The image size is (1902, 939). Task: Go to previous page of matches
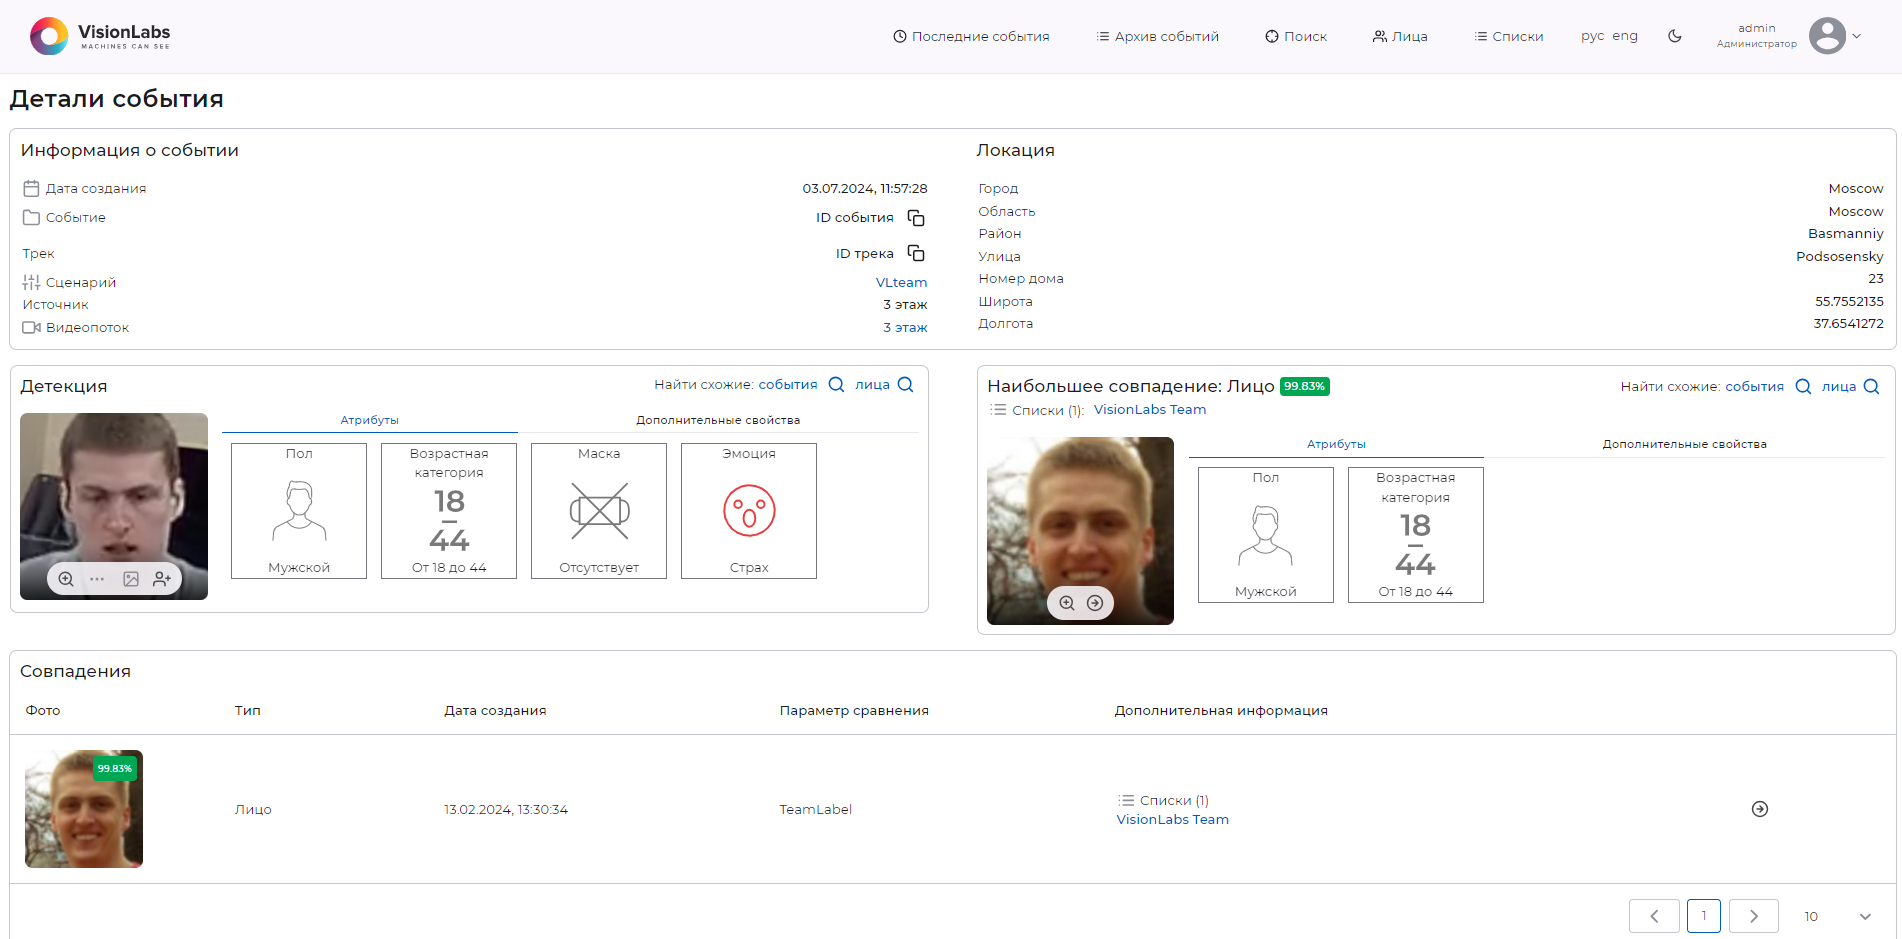click(x=1654, y=916)
